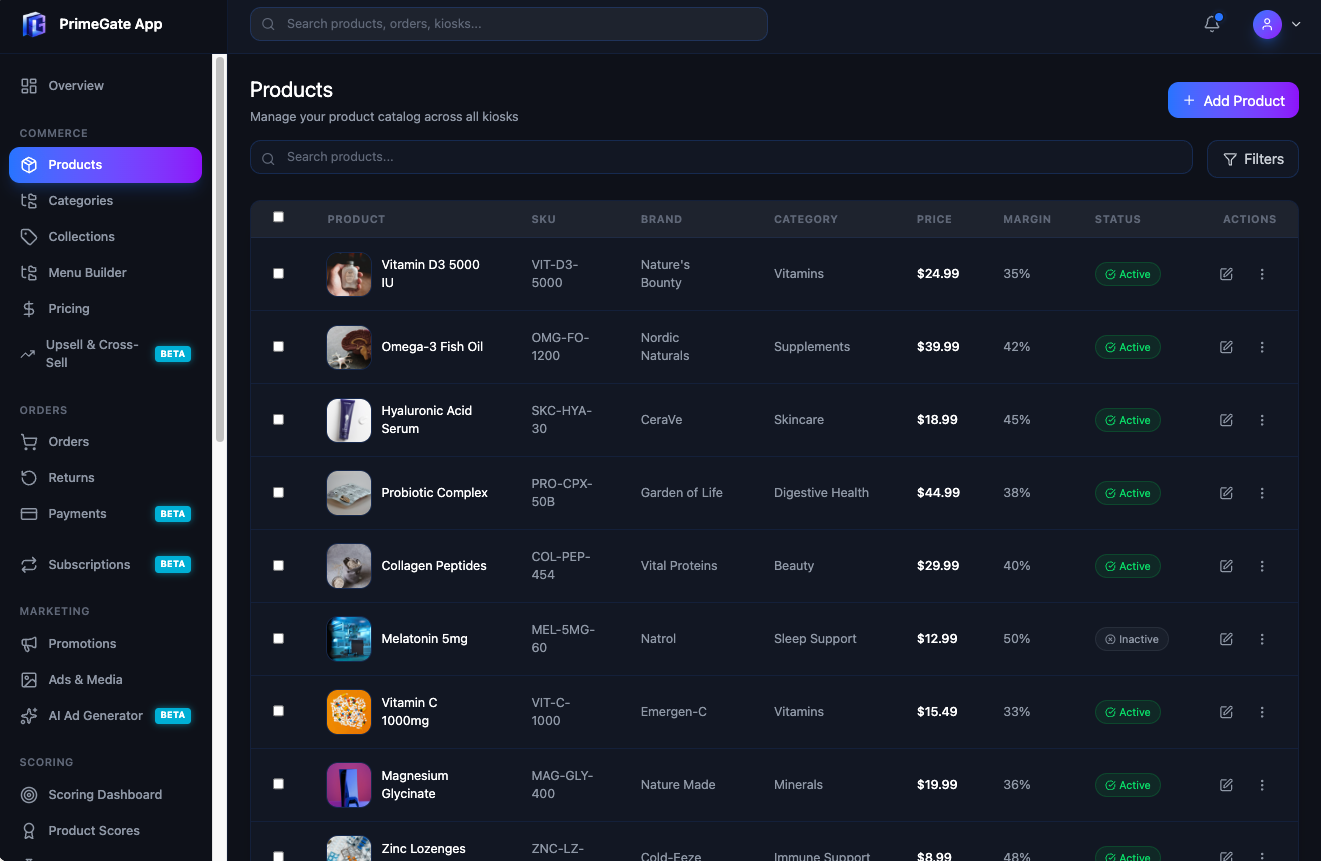Check the Hyaluronic Acid Serum row
1321x861 pixels.
pyautogui.click(x=278, y=419)
